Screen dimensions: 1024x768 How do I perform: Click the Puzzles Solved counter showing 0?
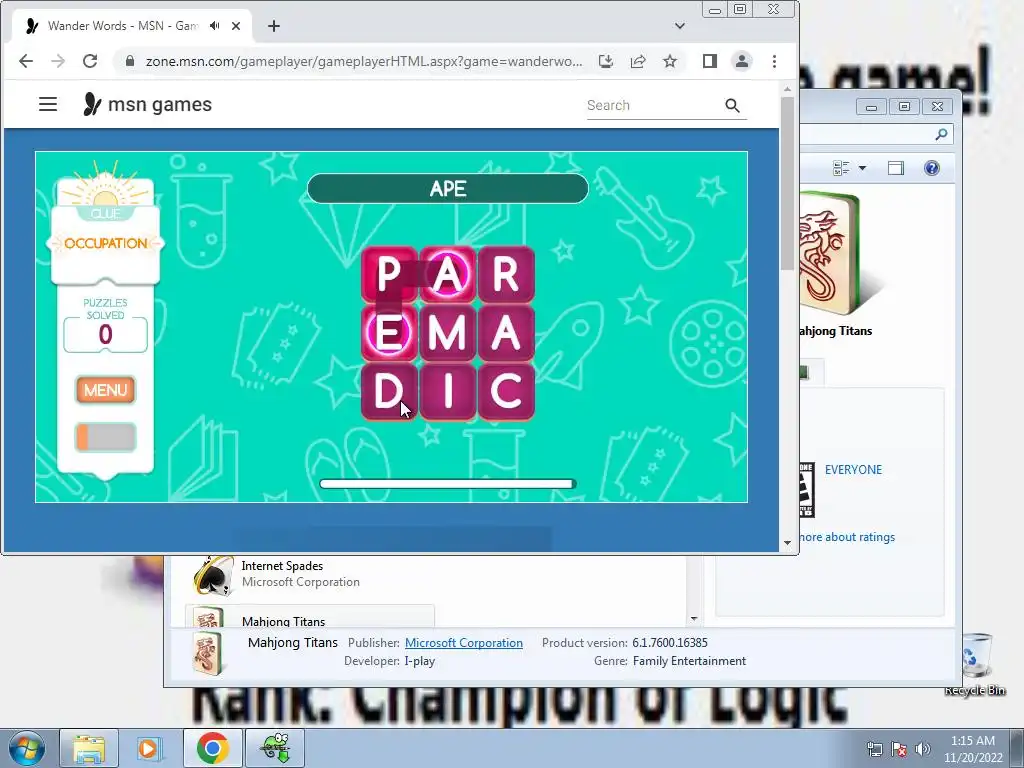tap(105, 334)
